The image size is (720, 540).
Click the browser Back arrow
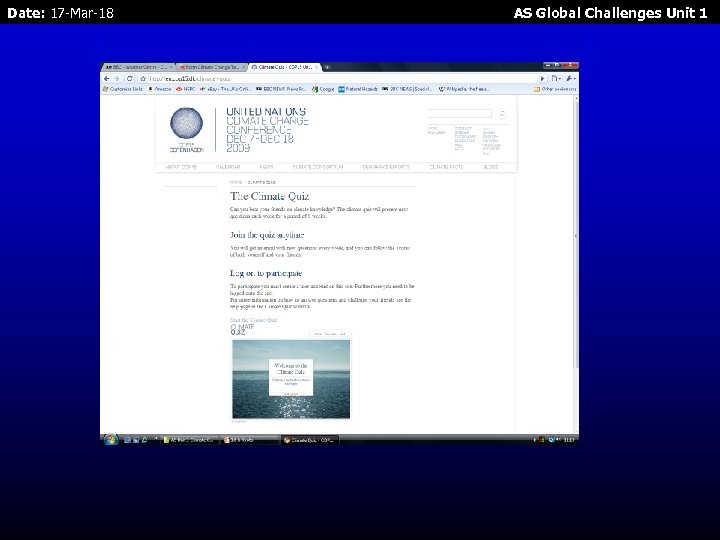pos(107,79)
